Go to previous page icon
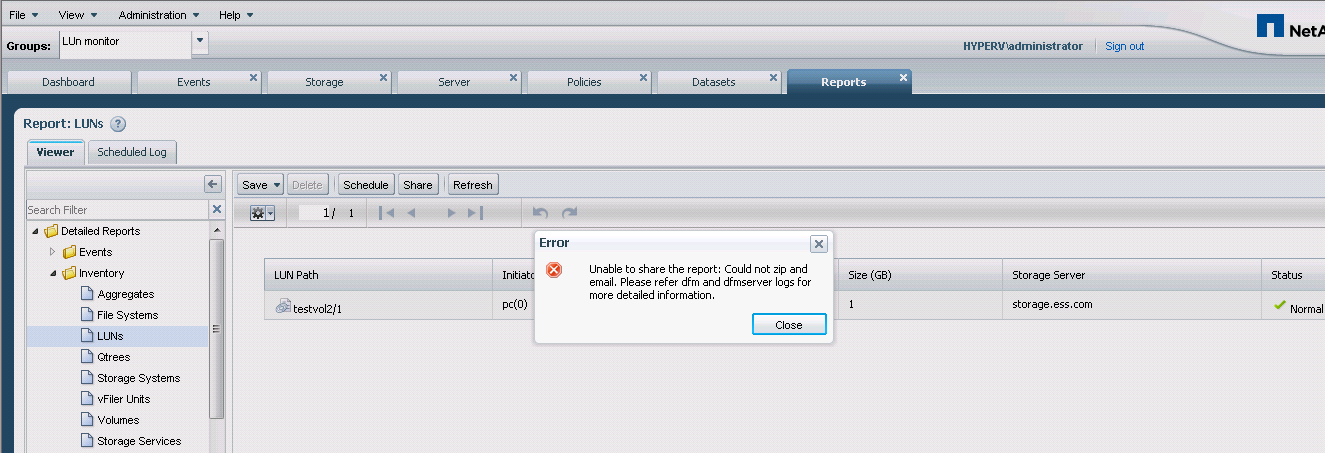Screen dimensions: 1325x453 pyautogui.click(x=411, y=213)
